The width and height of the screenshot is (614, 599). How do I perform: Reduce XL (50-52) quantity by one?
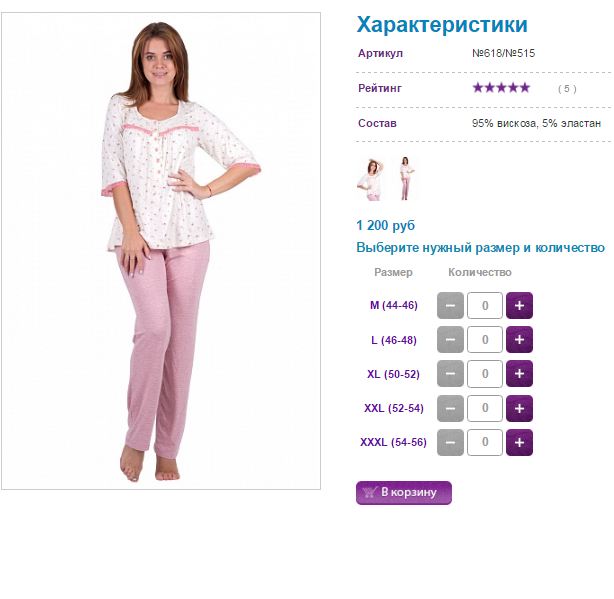click(450, 374)
